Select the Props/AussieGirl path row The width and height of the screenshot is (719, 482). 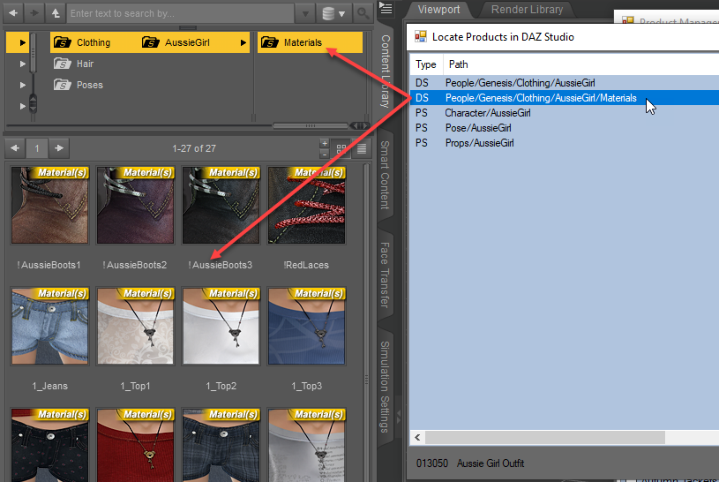(x=479, y=143)
